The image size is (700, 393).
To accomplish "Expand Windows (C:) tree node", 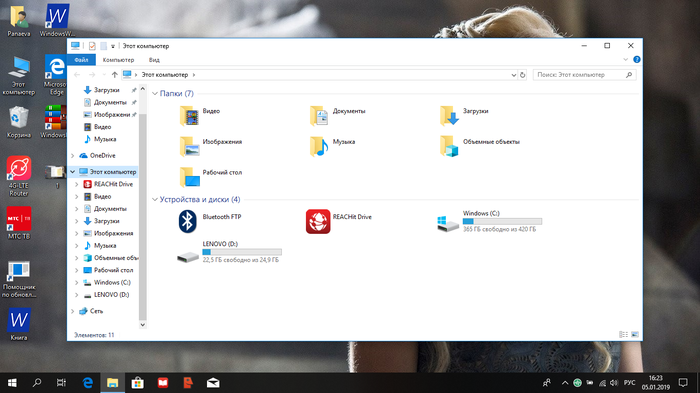I will pyautogui.click(x=77, y=282).
